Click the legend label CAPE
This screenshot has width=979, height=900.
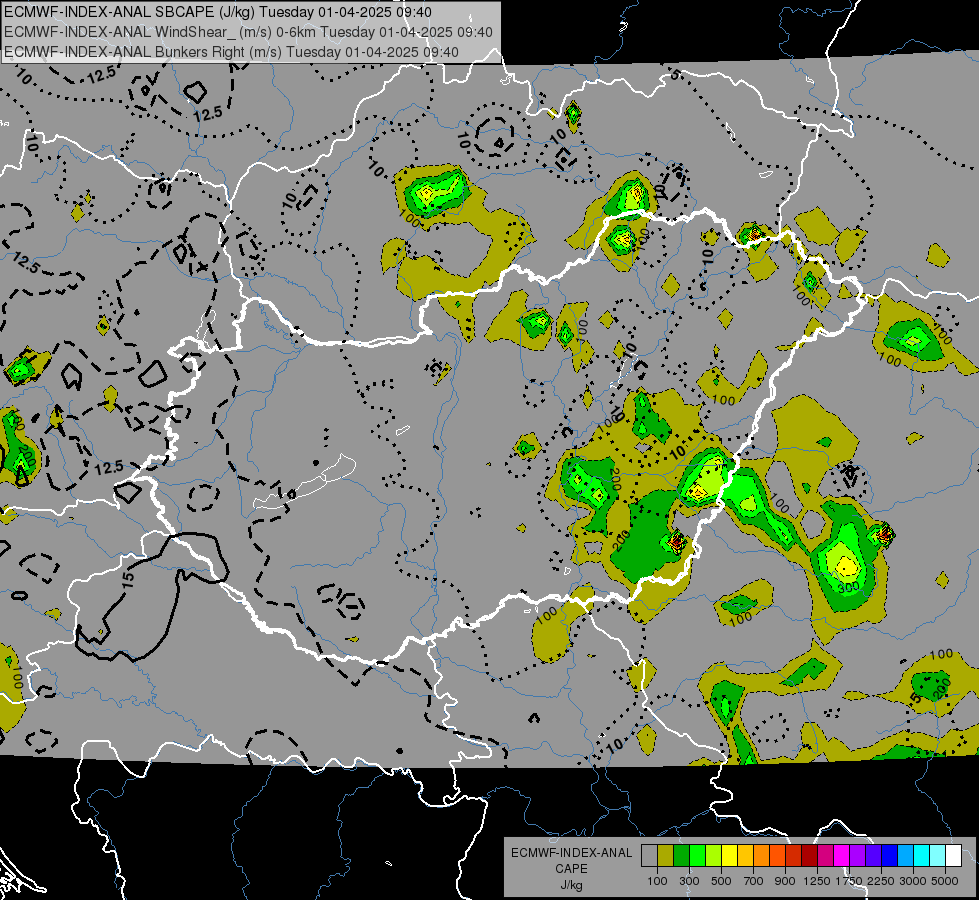tap(571, 869)
